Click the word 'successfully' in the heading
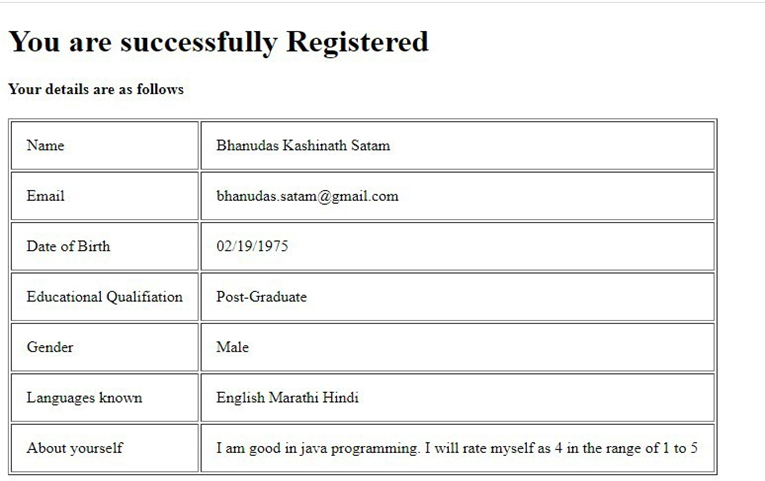The height and width of the screenshot is (481, 765). (x=199, y=42)
